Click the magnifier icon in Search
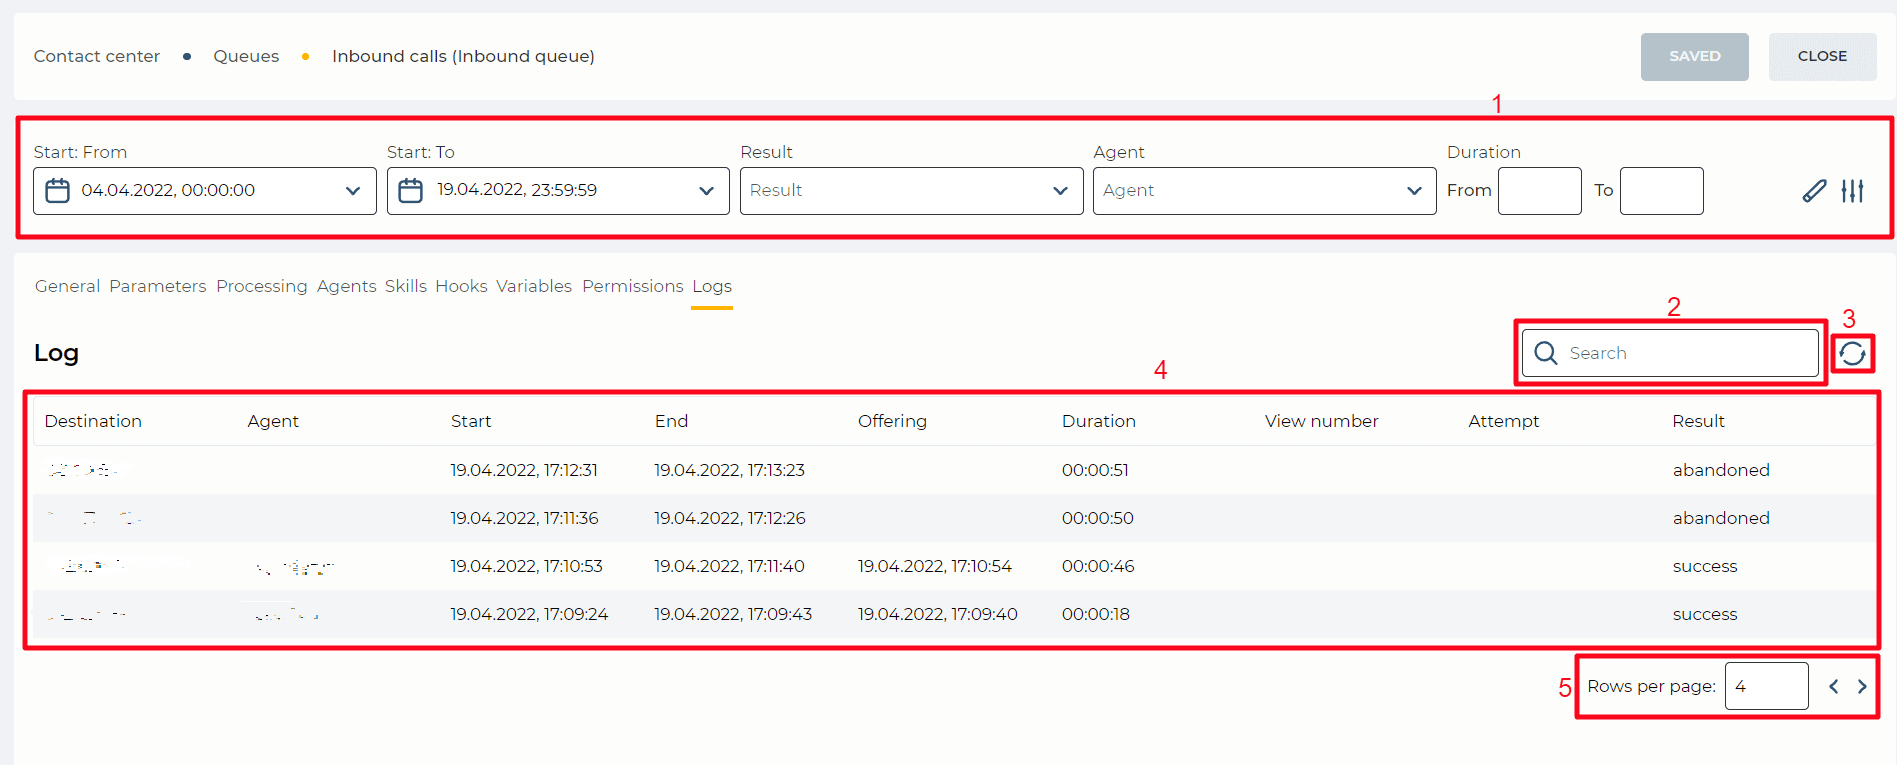1897x765 pixels. pyautogui.click(x=1546, y=353)
